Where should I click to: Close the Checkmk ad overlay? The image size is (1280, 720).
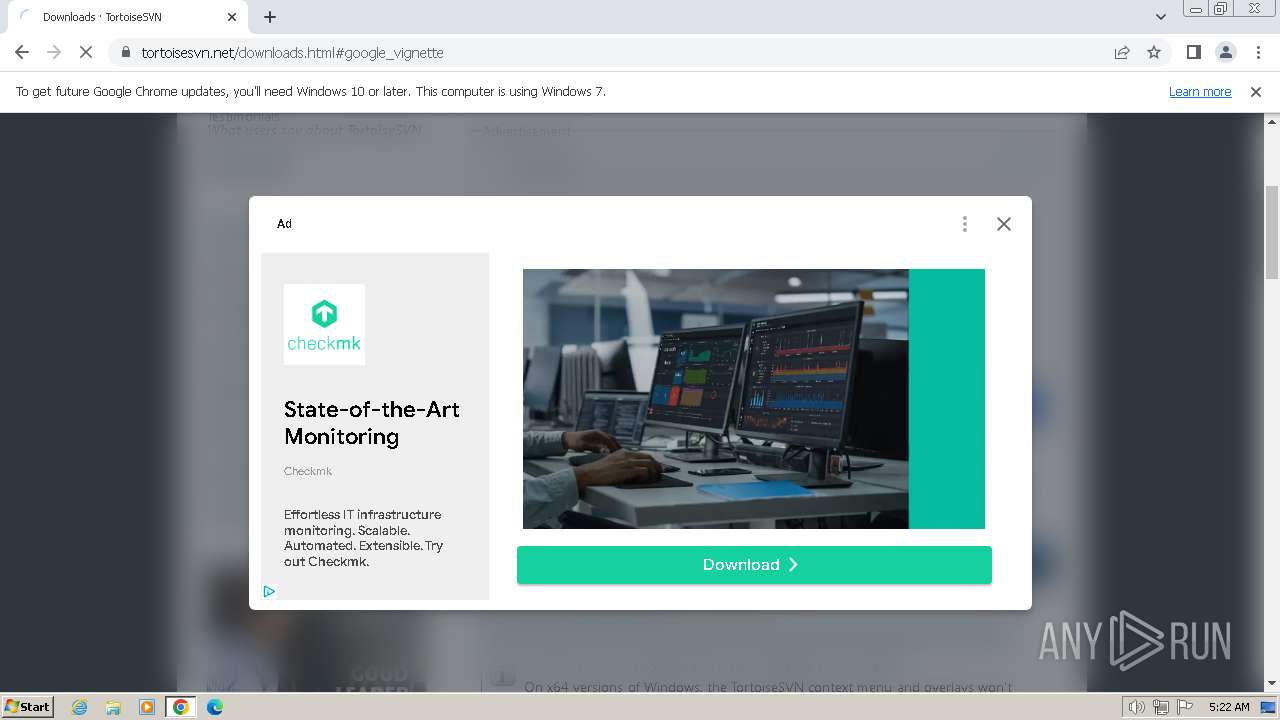click(x=1004, y=224)
